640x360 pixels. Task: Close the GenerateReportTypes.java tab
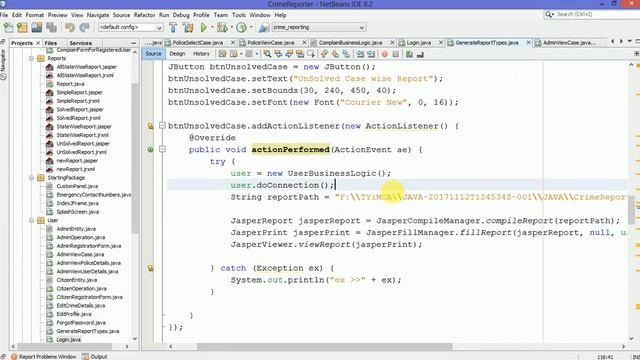click(528, 42)
